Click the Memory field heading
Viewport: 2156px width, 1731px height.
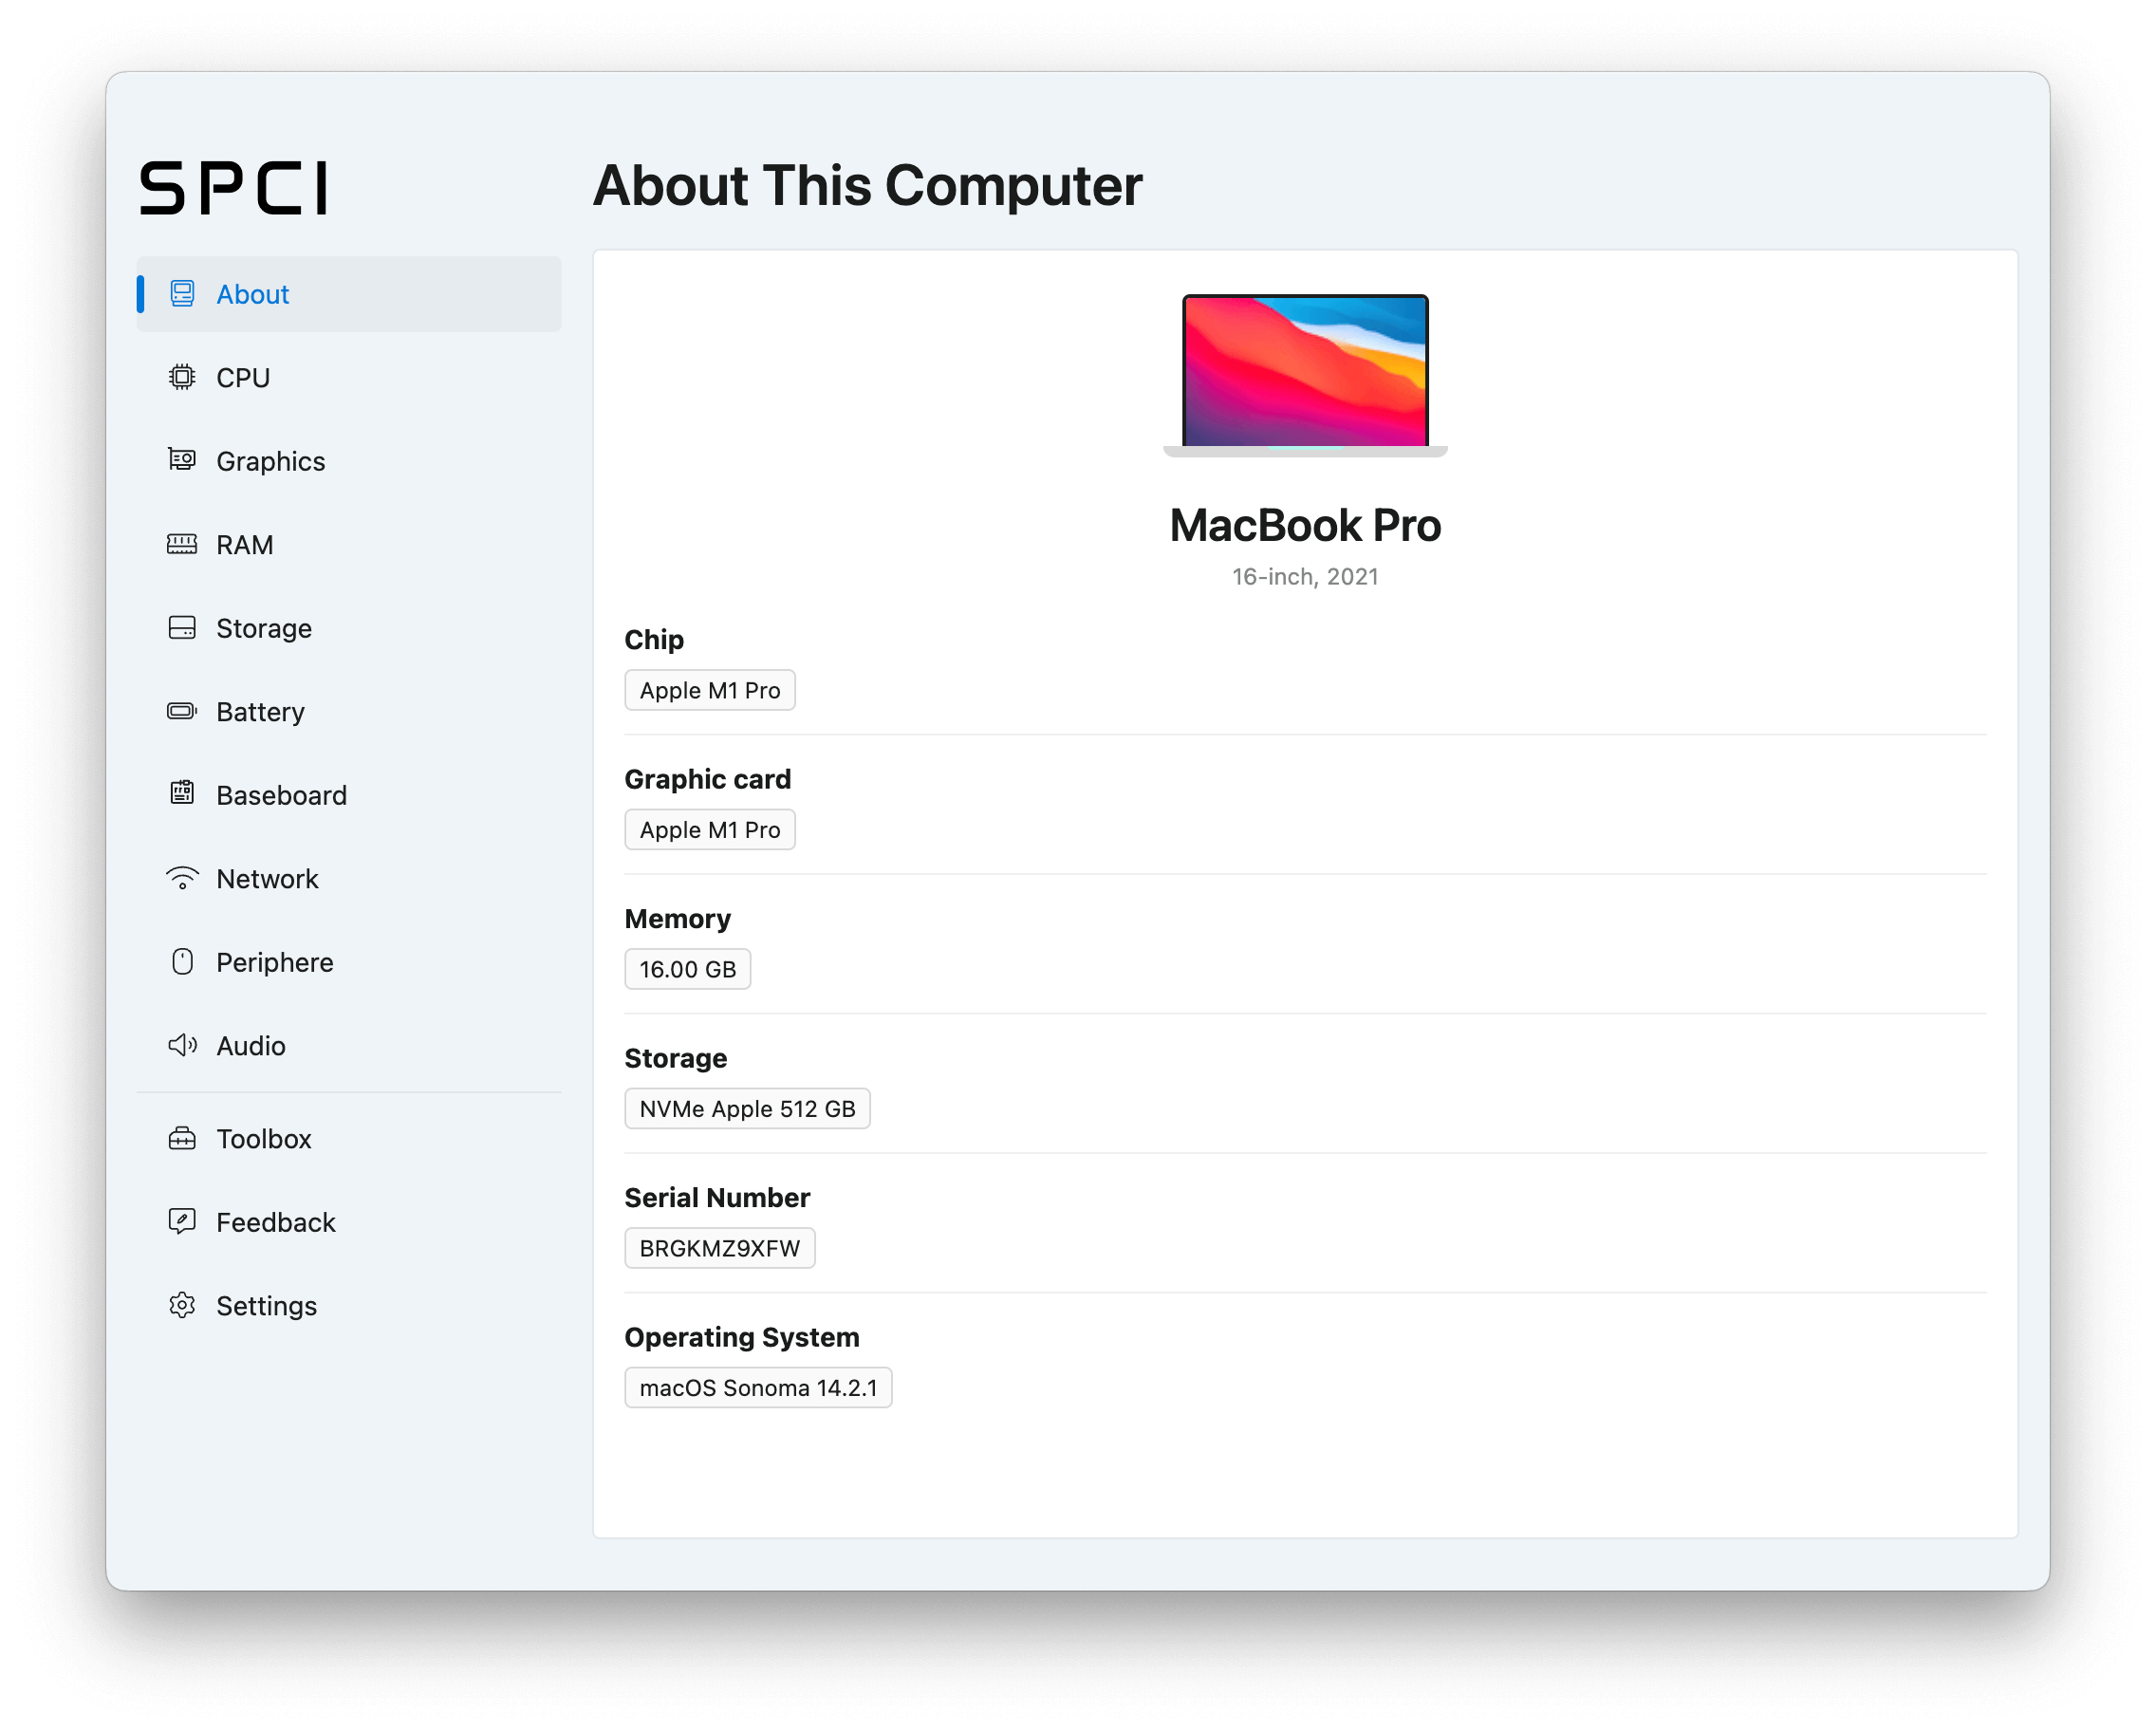[678, 919]
